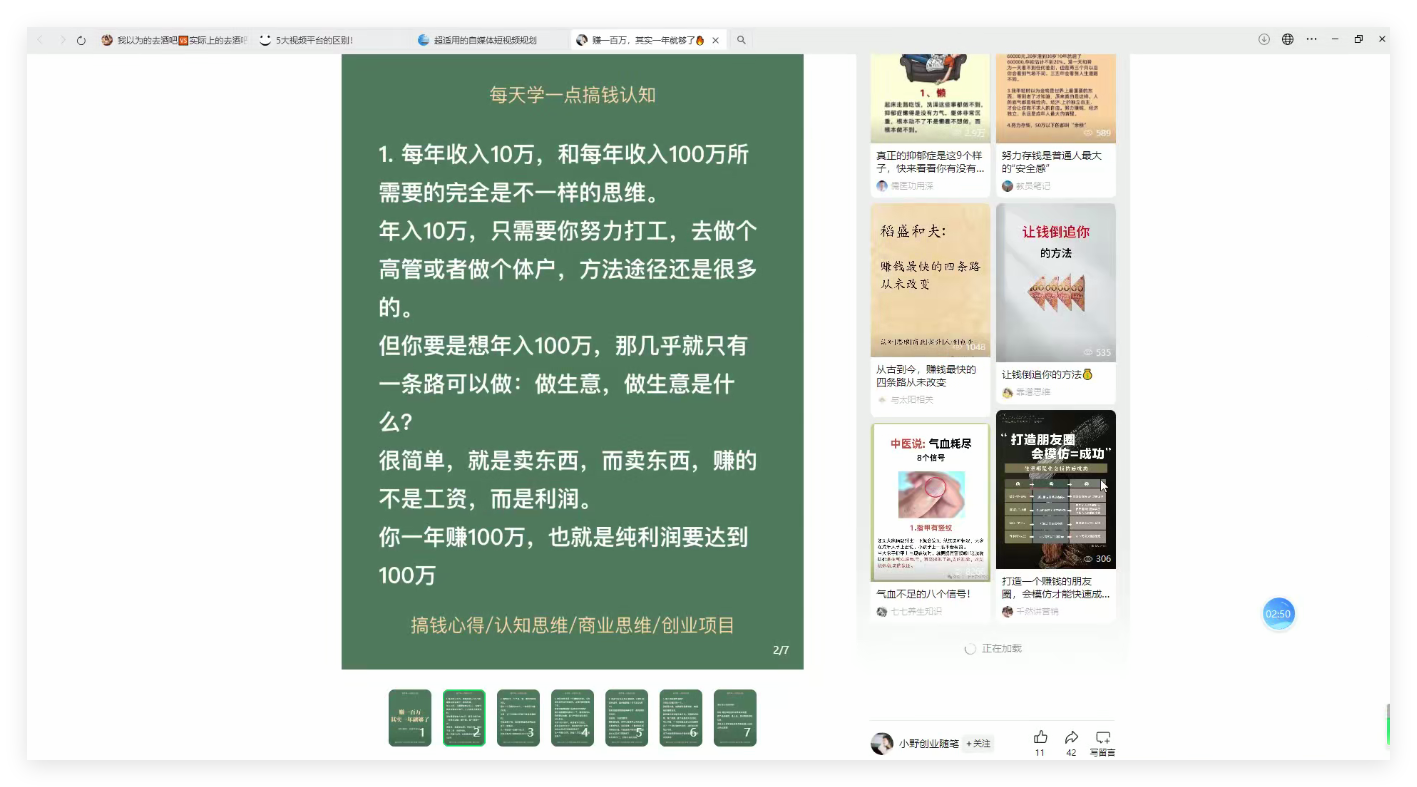
Task: Open the three-dot more menu
Action: pos(1312,39)
